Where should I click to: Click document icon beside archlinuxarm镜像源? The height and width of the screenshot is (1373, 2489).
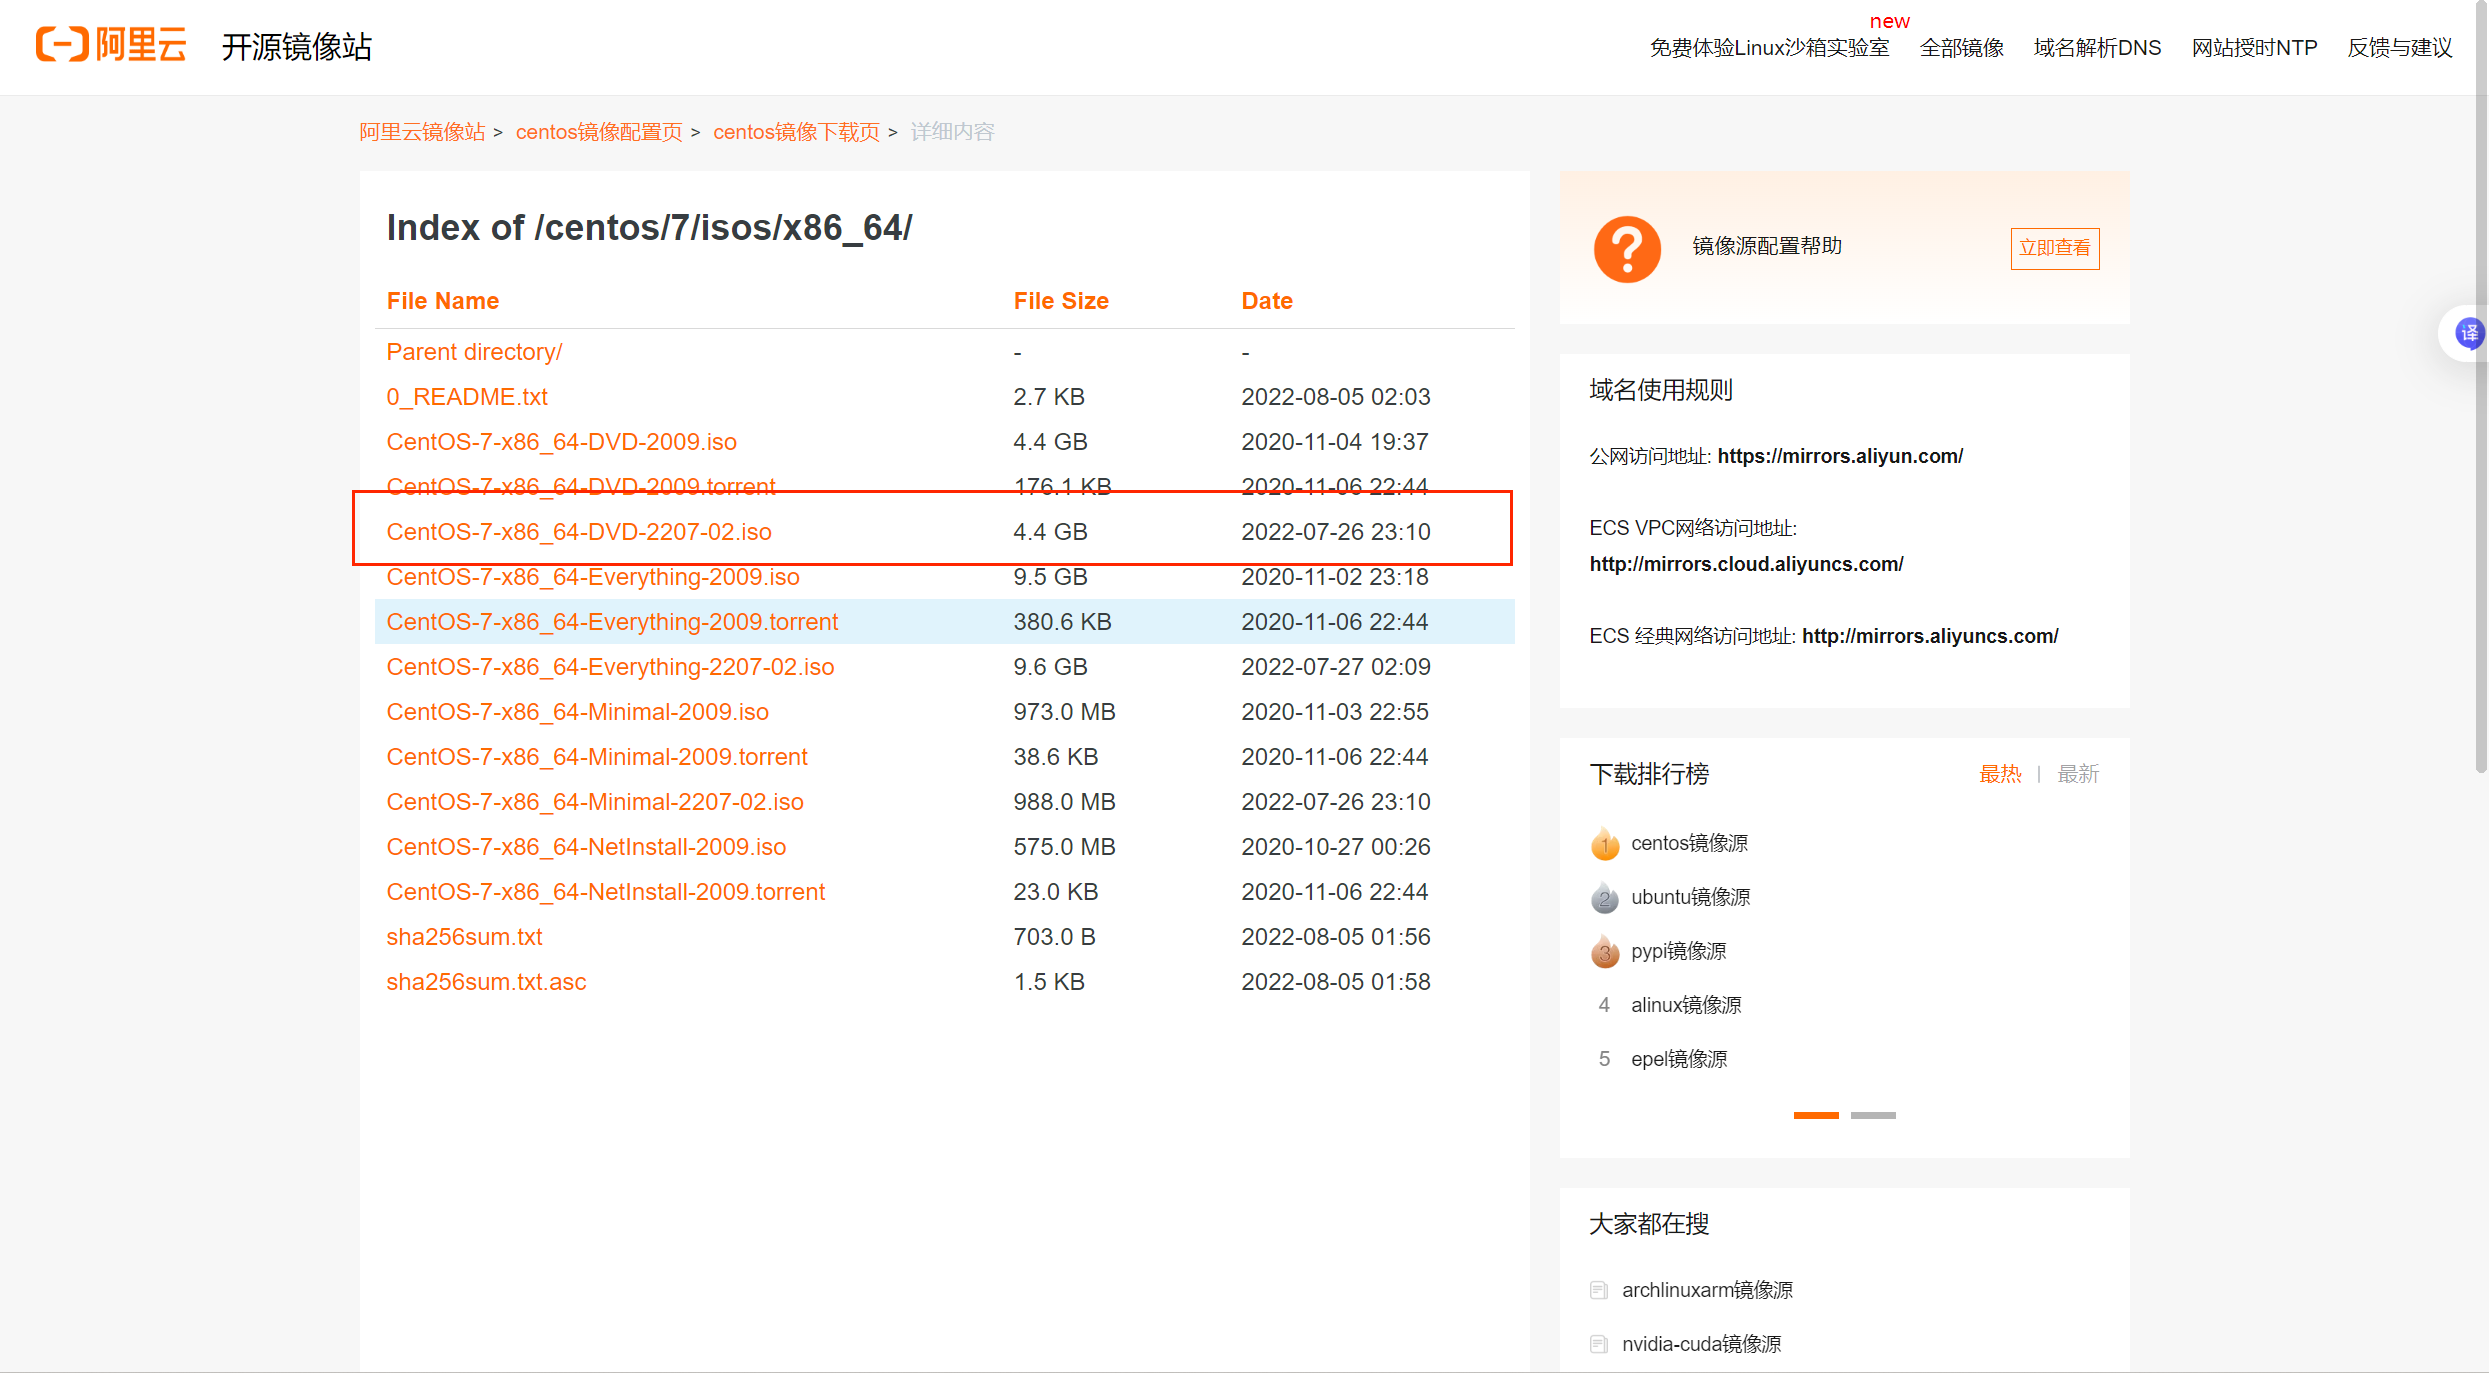pyautogui.click(x=1598, y=1290)
